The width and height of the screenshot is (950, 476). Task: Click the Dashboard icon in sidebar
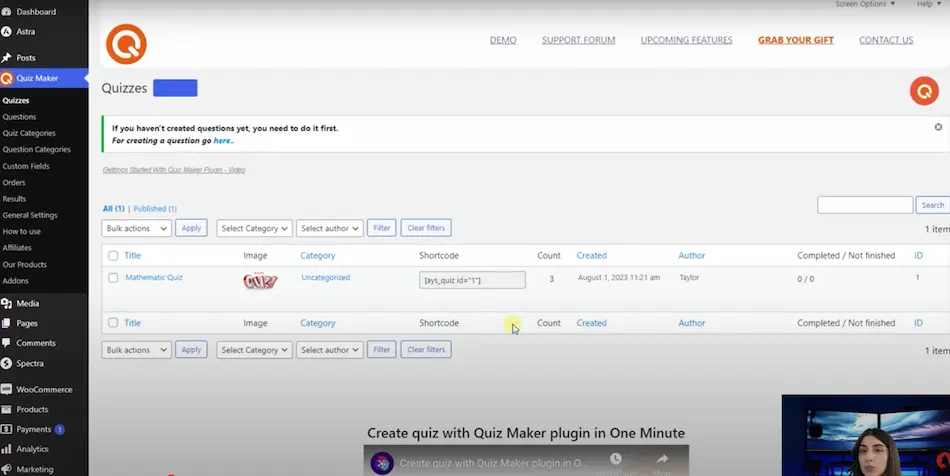pos(6,12)
